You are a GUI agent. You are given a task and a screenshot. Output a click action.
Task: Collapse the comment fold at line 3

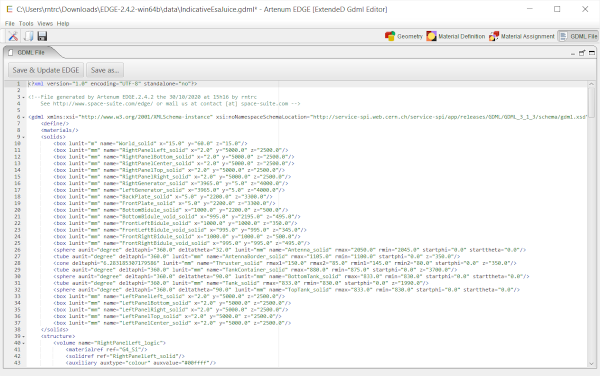(x=24, y=97)
